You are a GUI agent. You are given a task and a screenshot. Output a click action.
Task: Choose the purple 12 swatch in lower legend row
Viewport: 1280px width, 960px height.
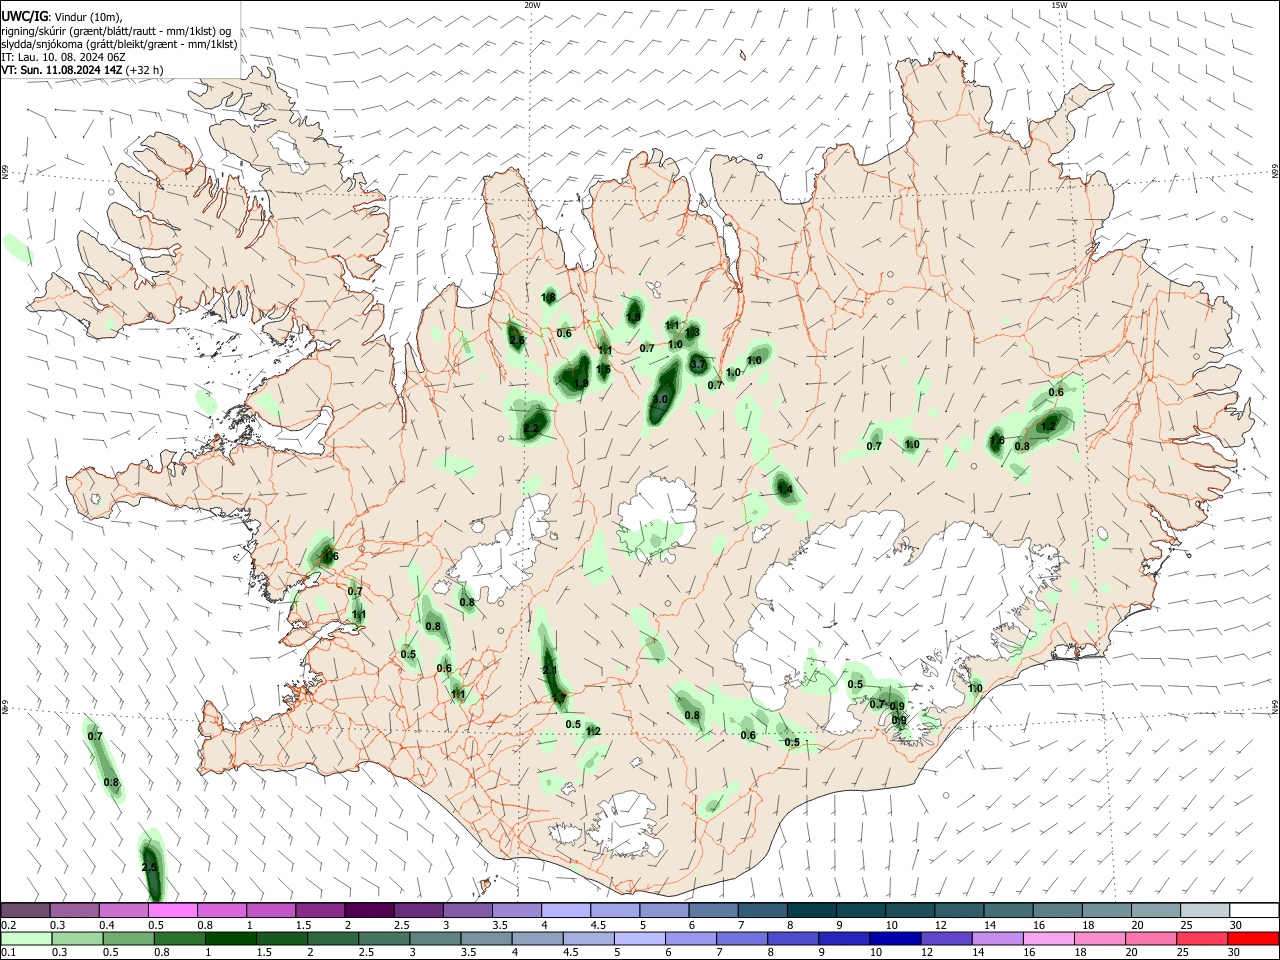click(945, 939)
